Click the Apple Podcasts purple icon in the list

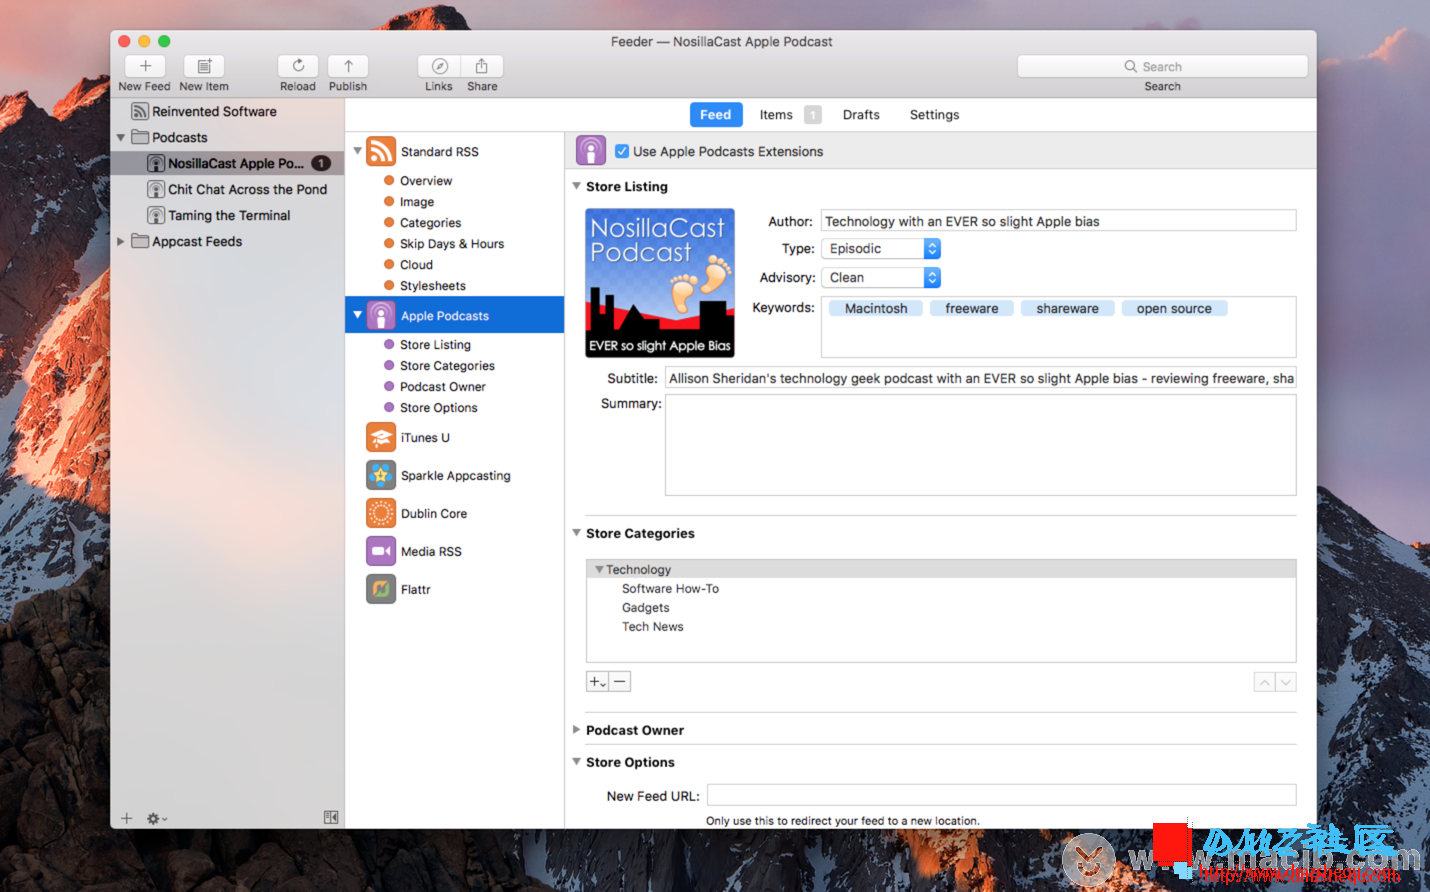pos(381,315)
